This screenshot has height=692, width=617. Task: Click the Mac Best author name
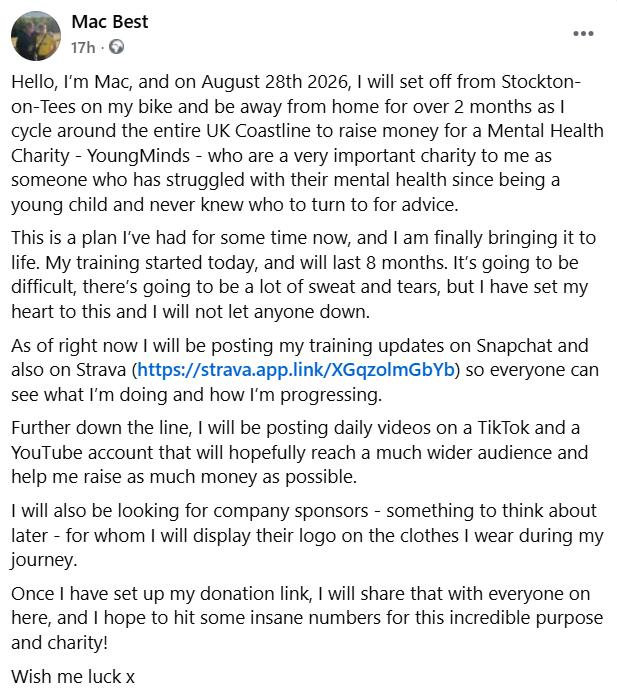click(110, 22)
